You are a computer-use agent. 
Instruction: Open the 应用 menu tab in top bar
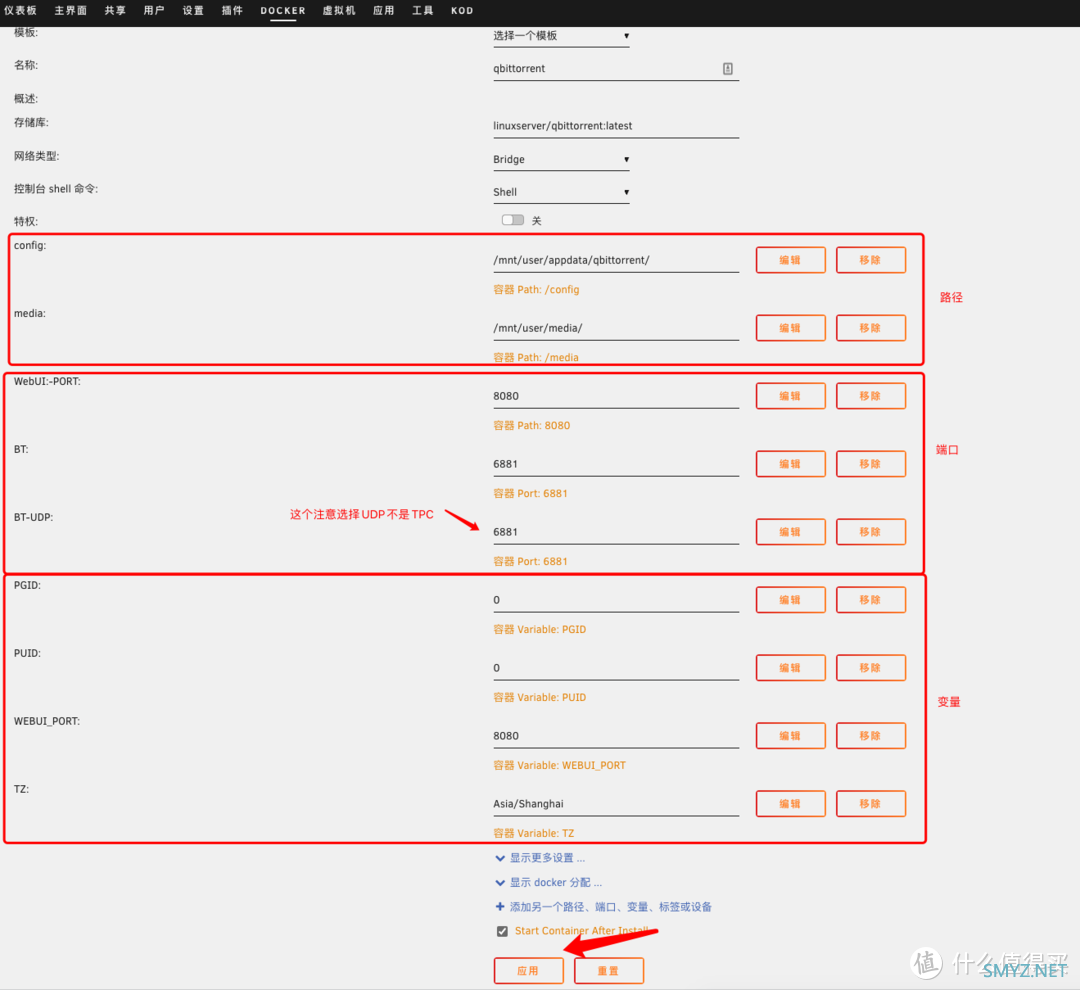[x=384, y=10]
